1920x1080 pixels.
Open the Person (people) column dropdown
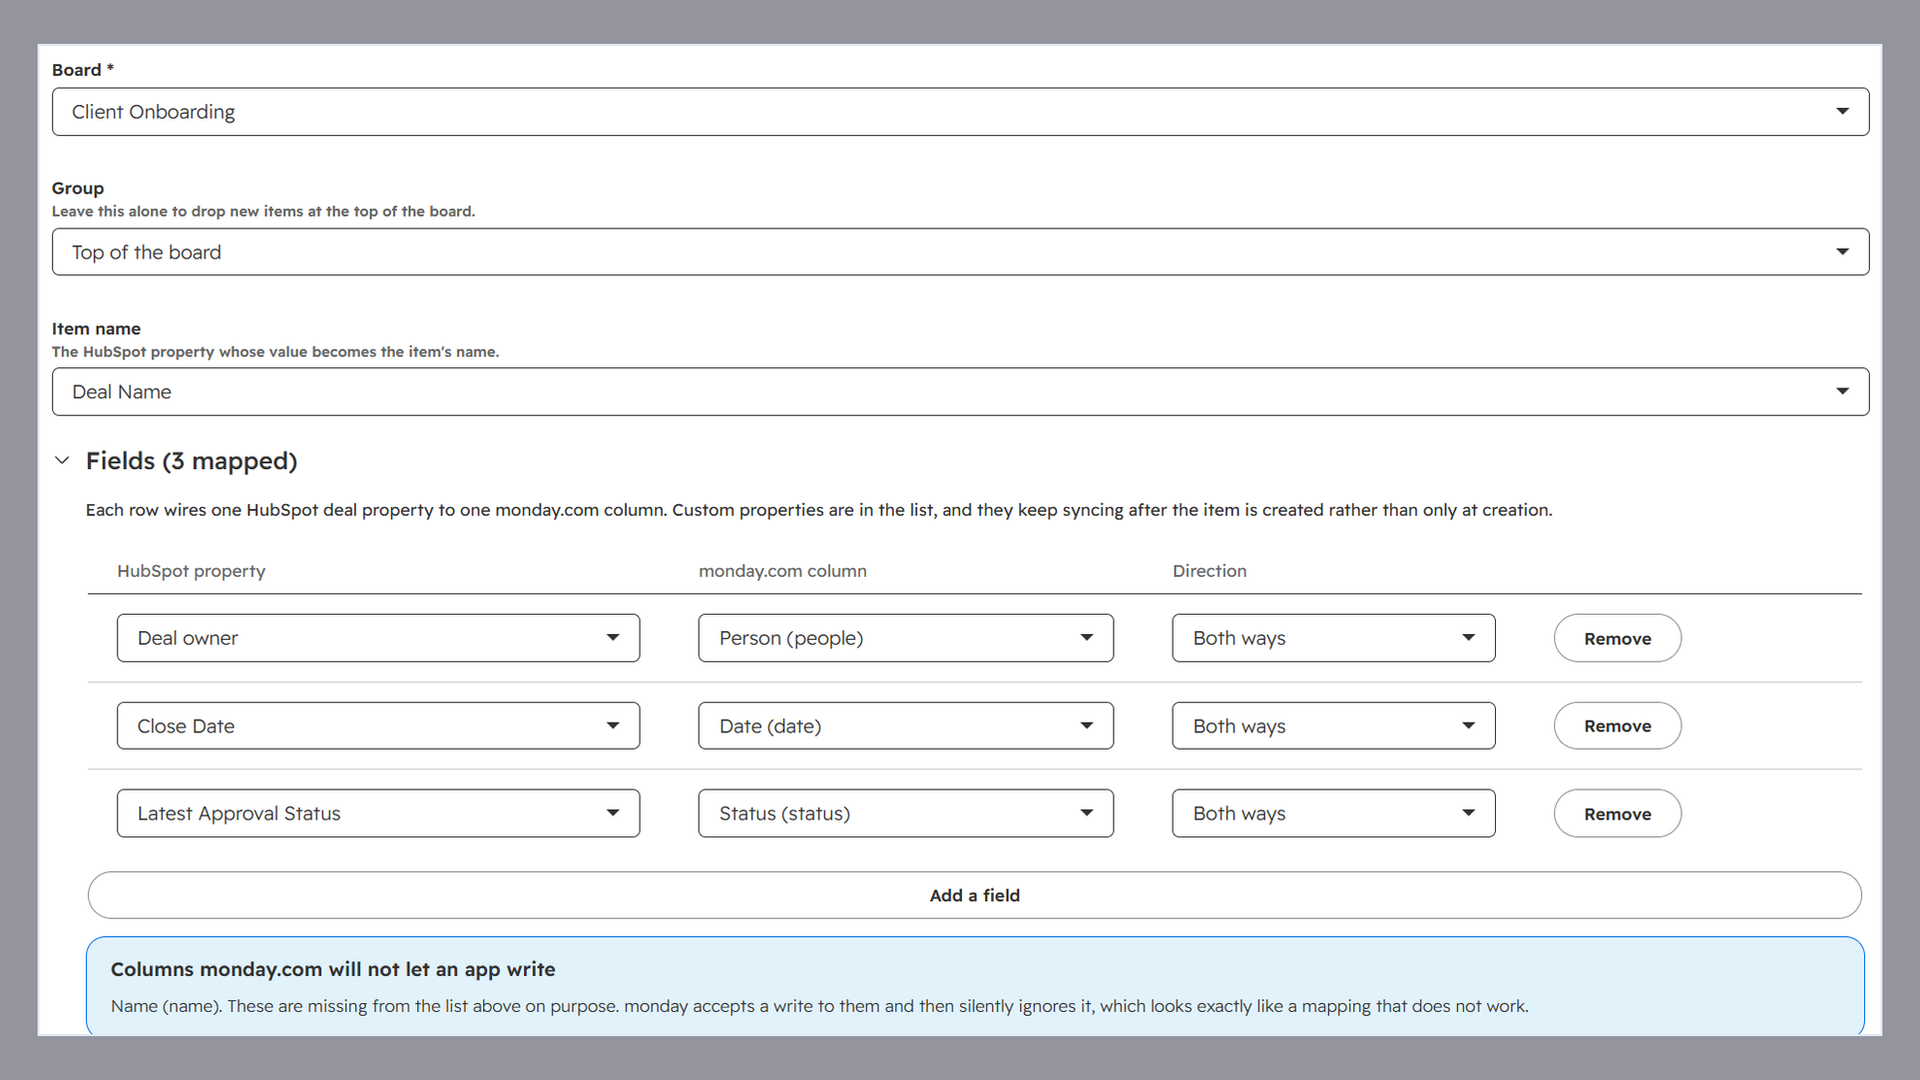tap(906, 638)
